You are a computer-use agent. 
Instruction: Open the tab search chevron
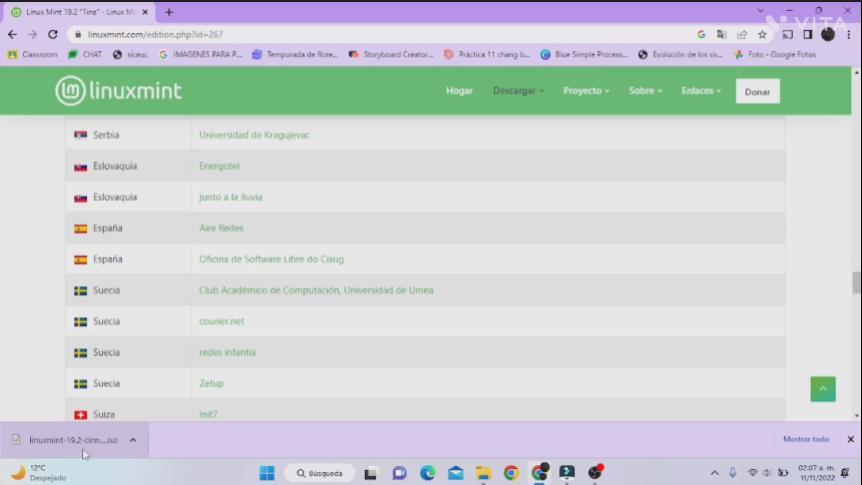[x=760, y=10]
